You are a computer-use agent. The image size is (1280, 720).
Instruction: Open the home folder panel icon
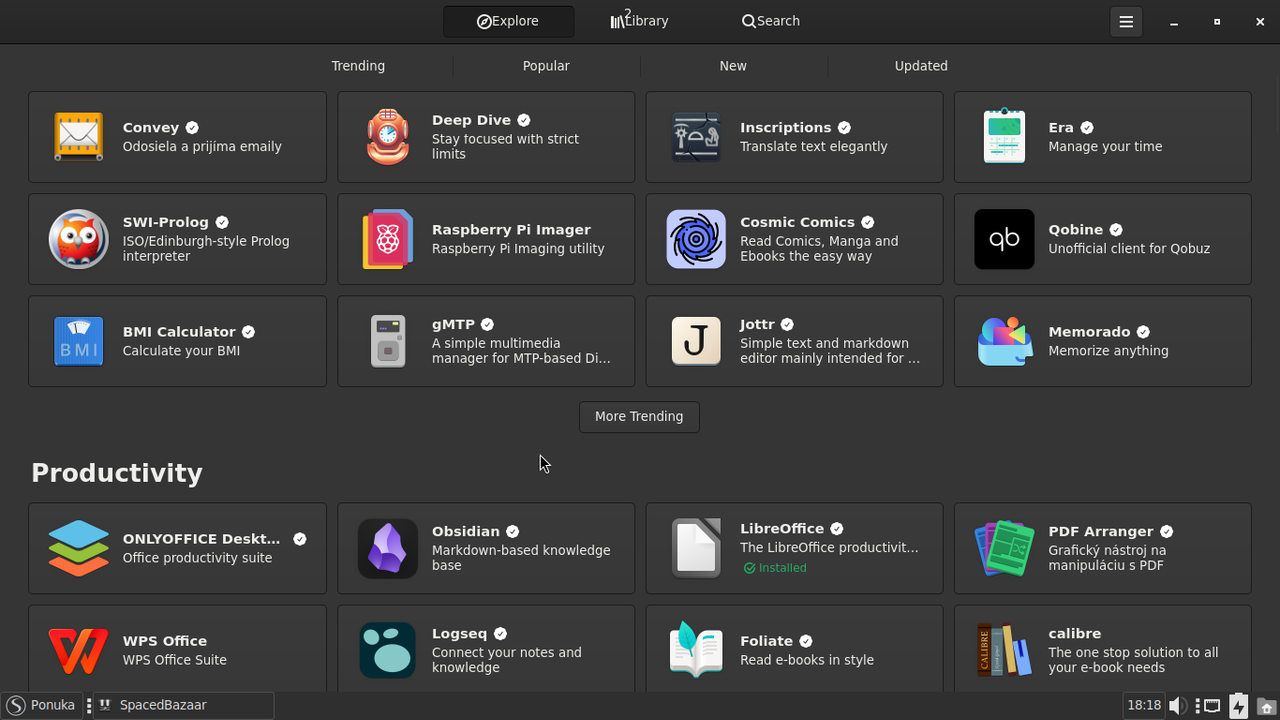click(x=1266, y=706)
